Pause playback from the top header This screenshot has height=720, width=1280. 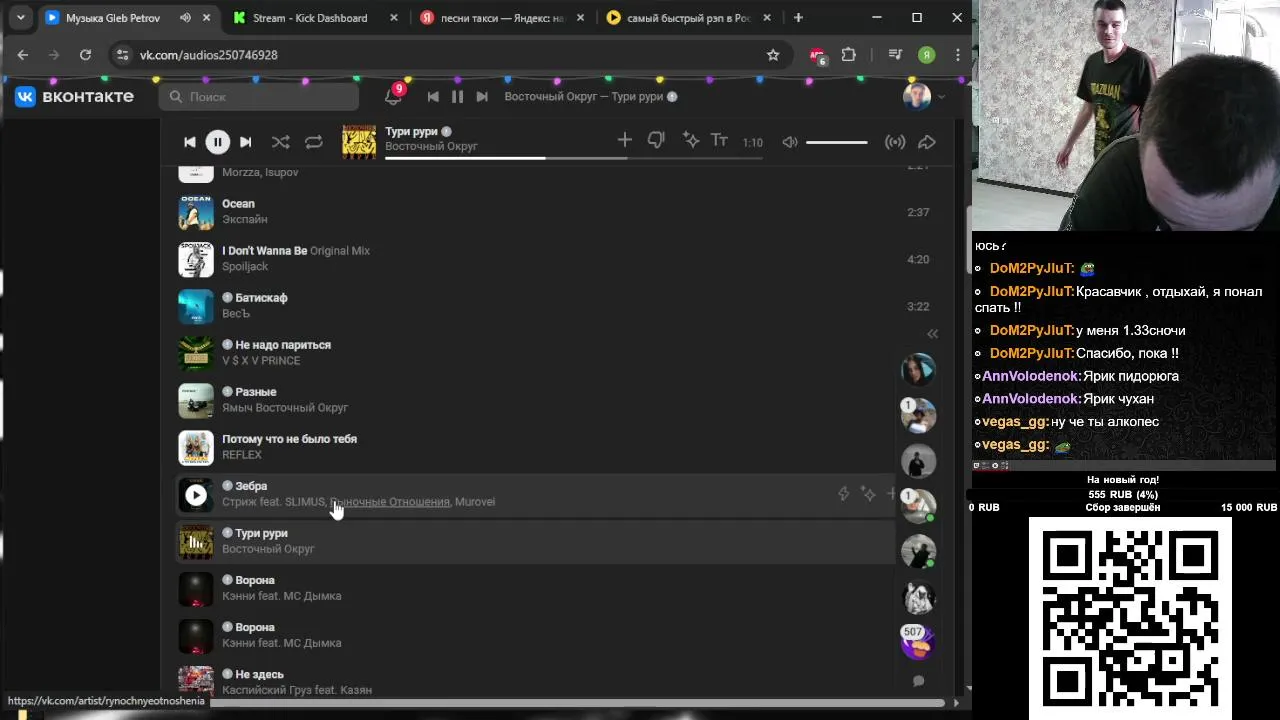coord(457,96)
